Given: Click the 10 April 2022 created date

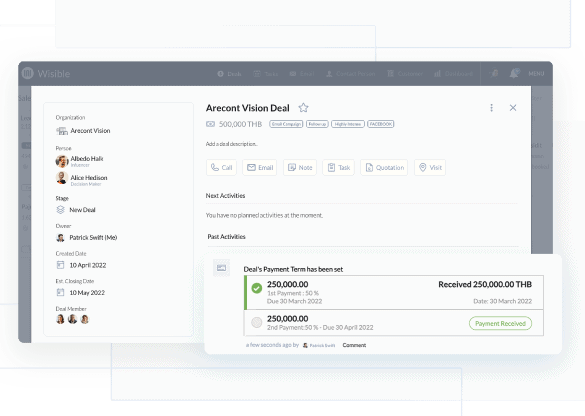Looking at the screenshot, I should (x=88, y=265).
